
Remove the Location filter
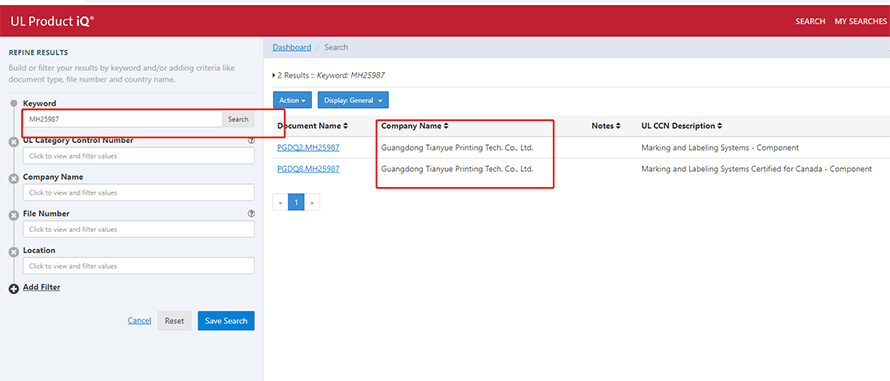coord(14,252)
